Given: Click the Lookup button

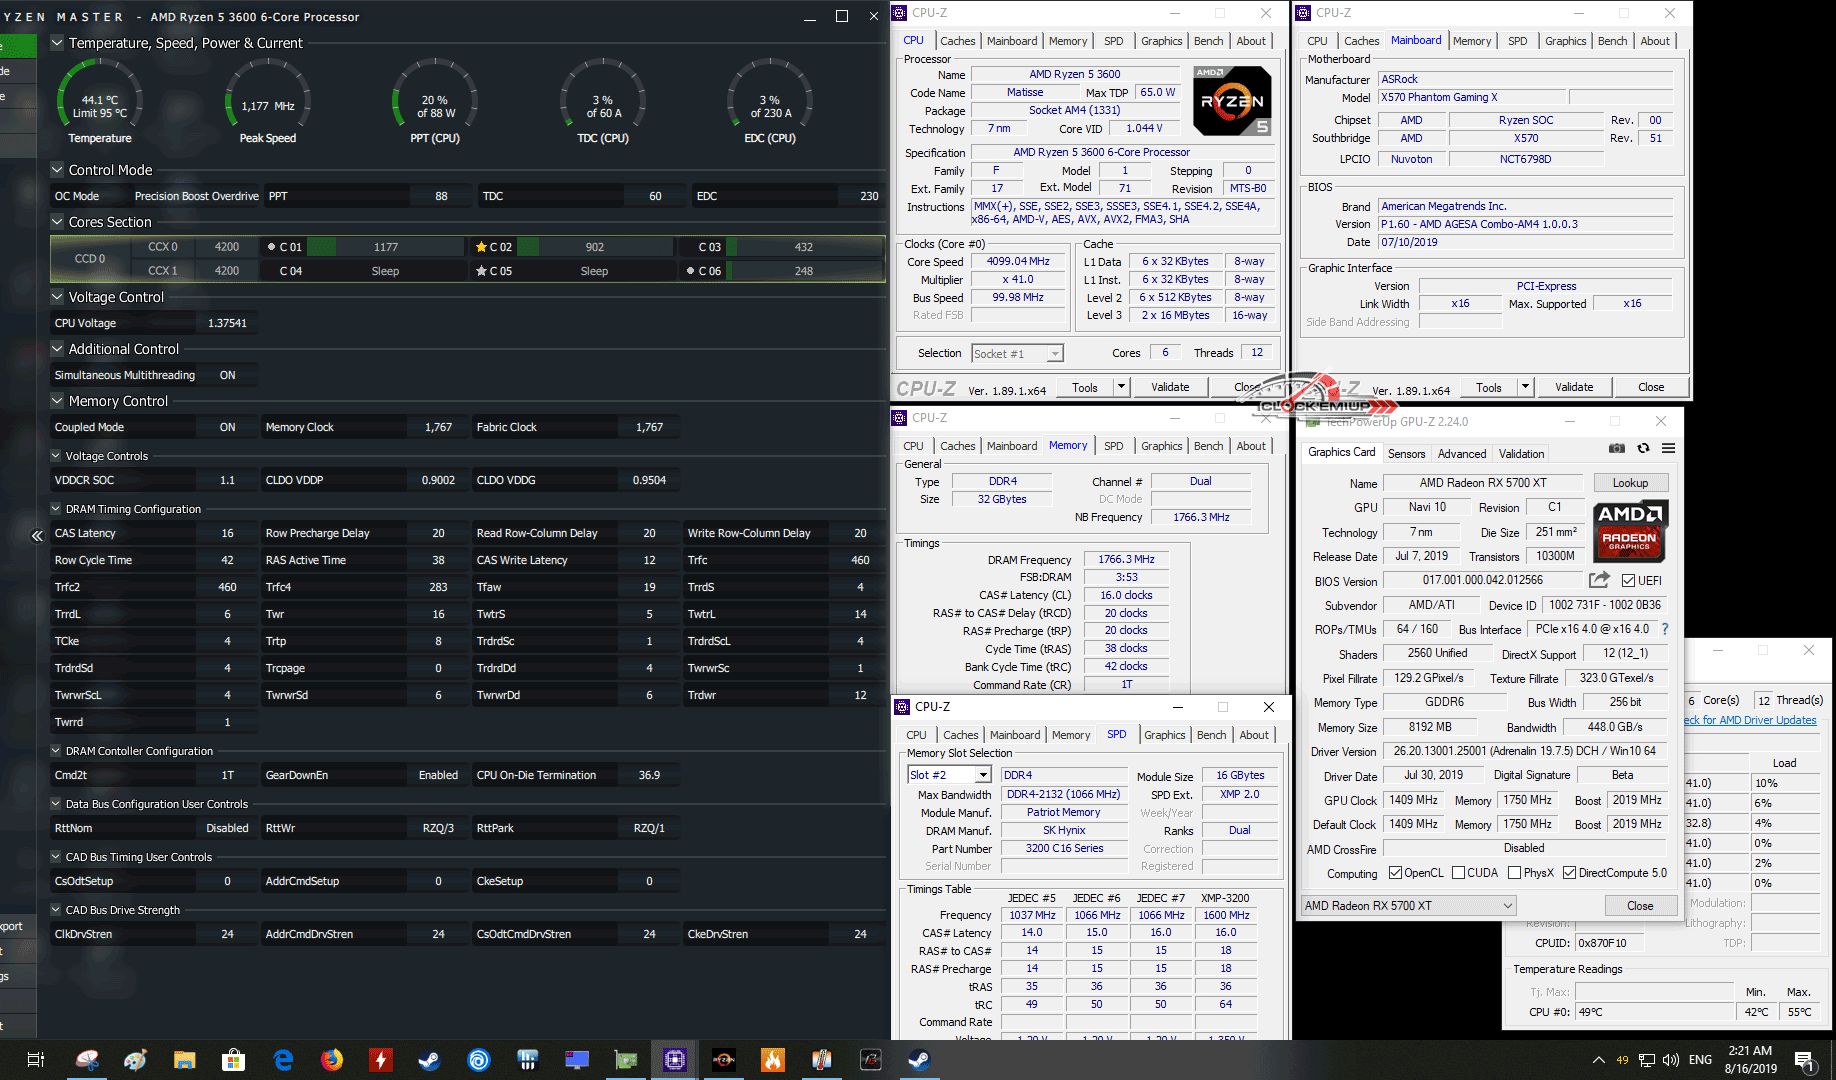Looking at the screenshot, I should (x=1630, y=483).
